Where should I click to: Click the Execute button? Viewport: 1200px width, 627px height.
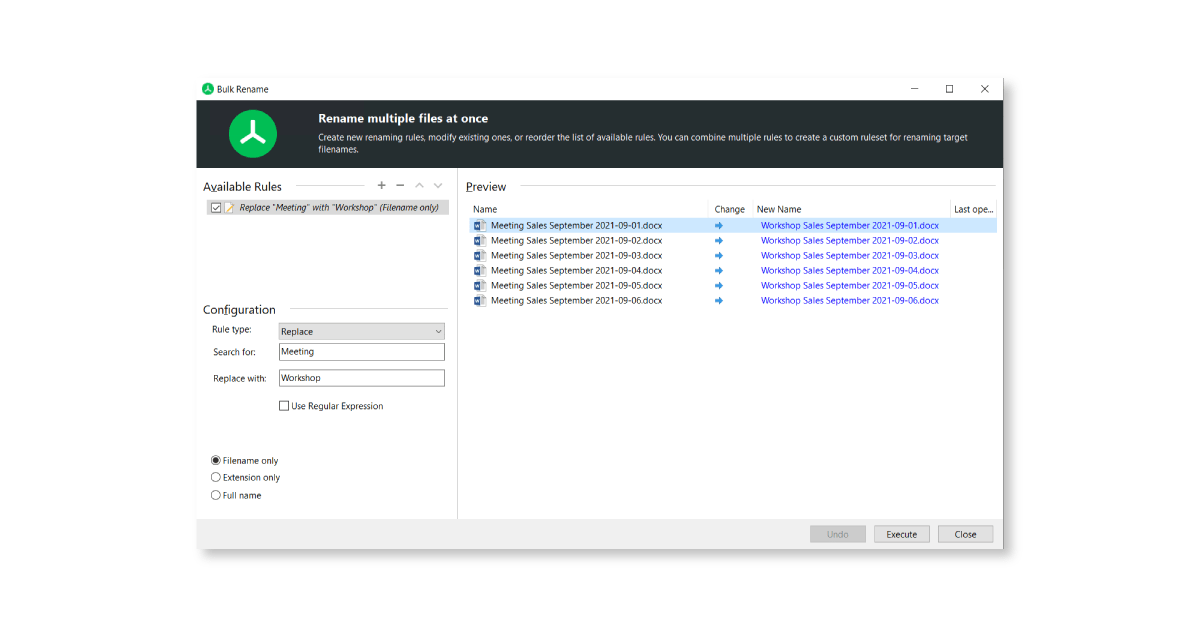[x=901, y=534]
